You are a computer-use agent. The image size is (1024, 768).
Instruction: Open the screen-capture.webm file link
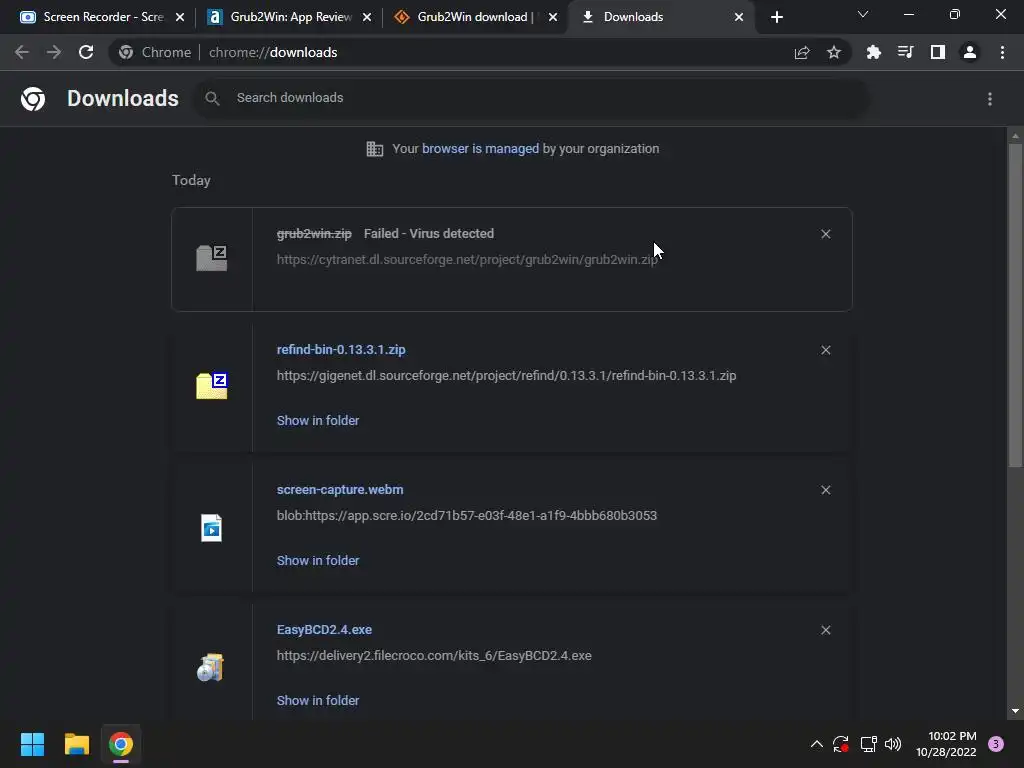(x=340, y=489)
